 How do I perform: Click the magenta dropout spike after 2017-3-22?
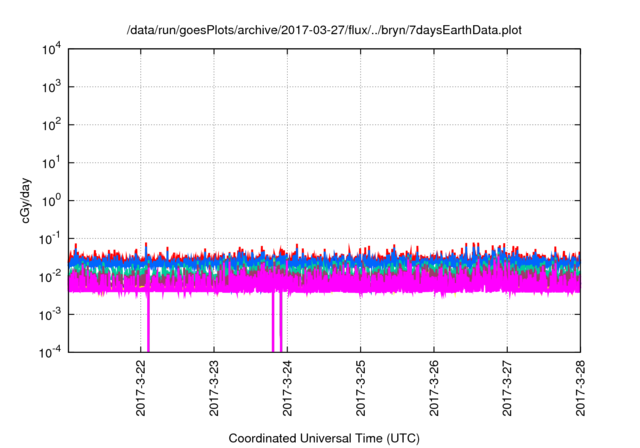148,322
